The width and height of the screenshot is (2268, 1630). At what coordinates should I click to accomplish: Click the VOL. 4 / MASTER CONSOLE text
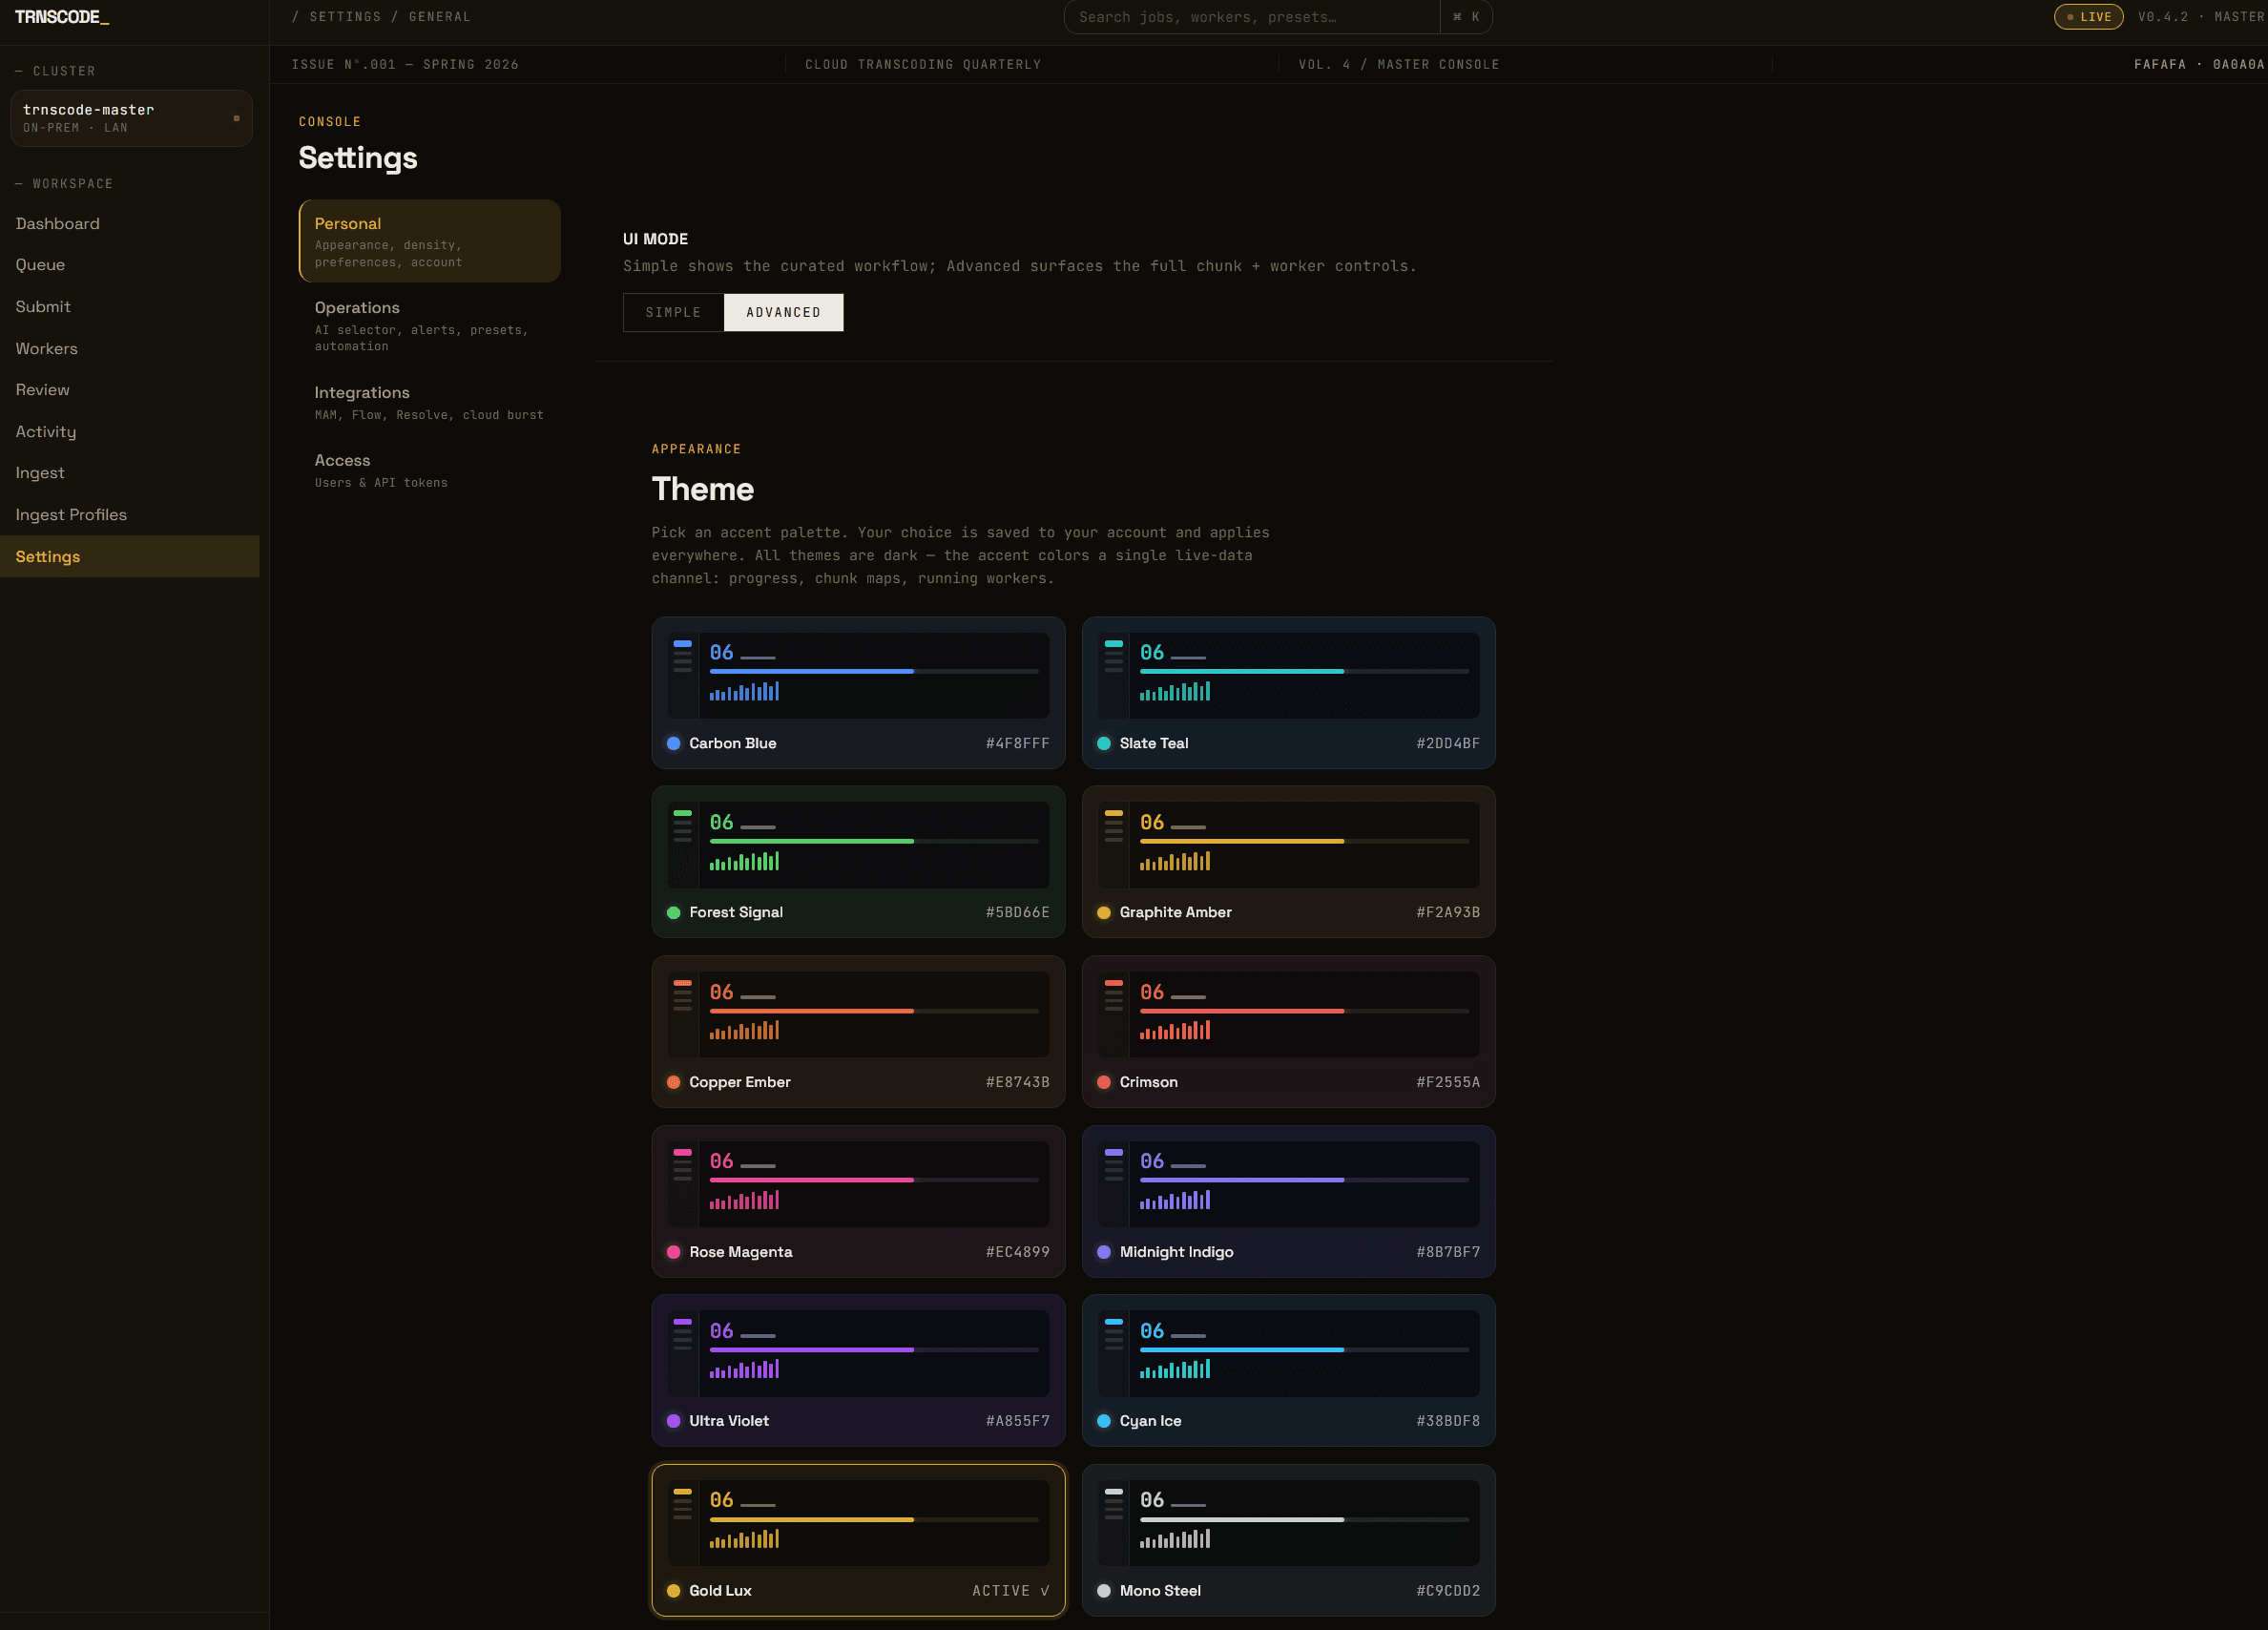point(1399,64)
